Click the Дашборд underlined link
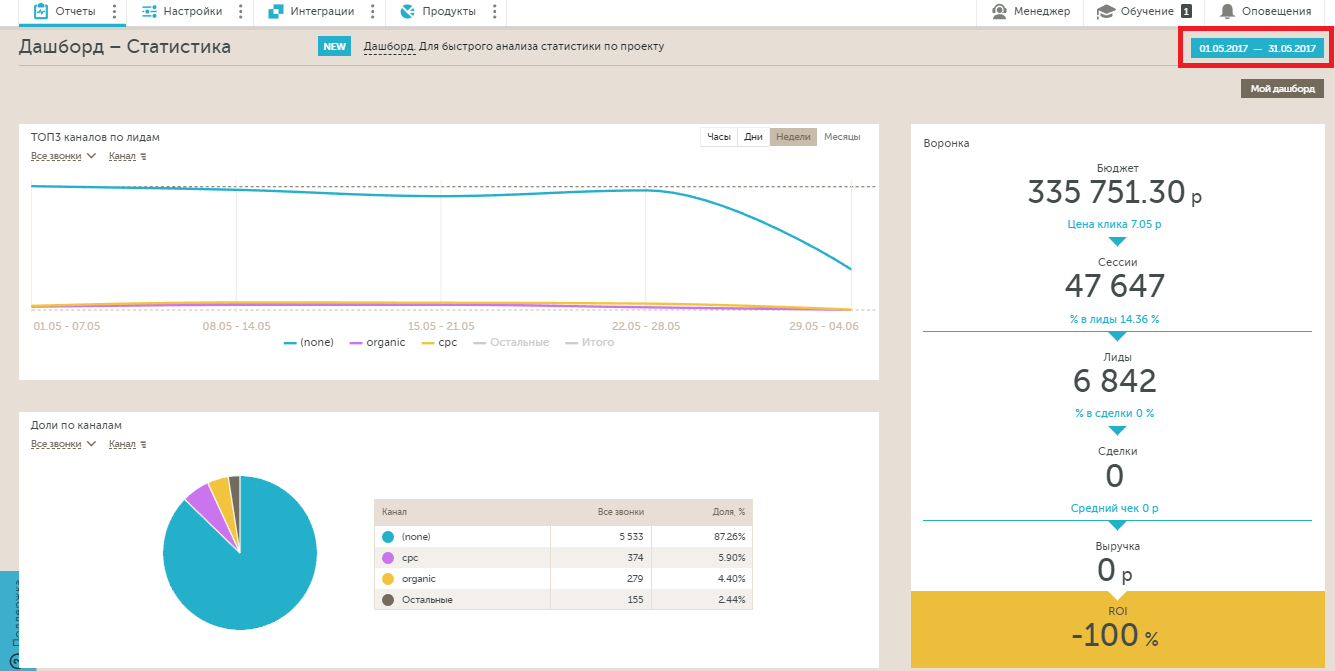 (388, 47)
